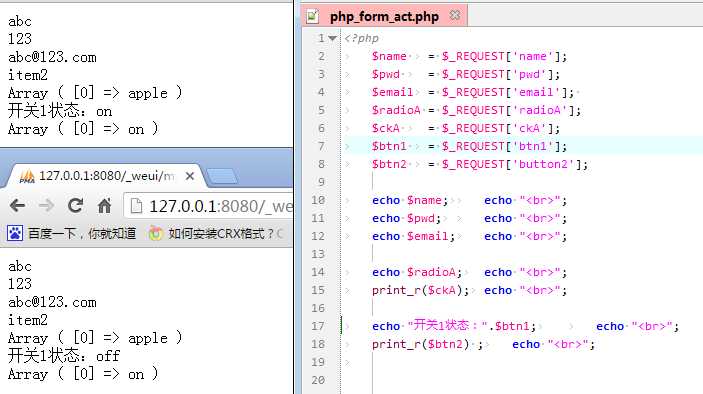Select the php_form_act.php editor tab
The width and height of the screenshot is (703, 394).
384,17
